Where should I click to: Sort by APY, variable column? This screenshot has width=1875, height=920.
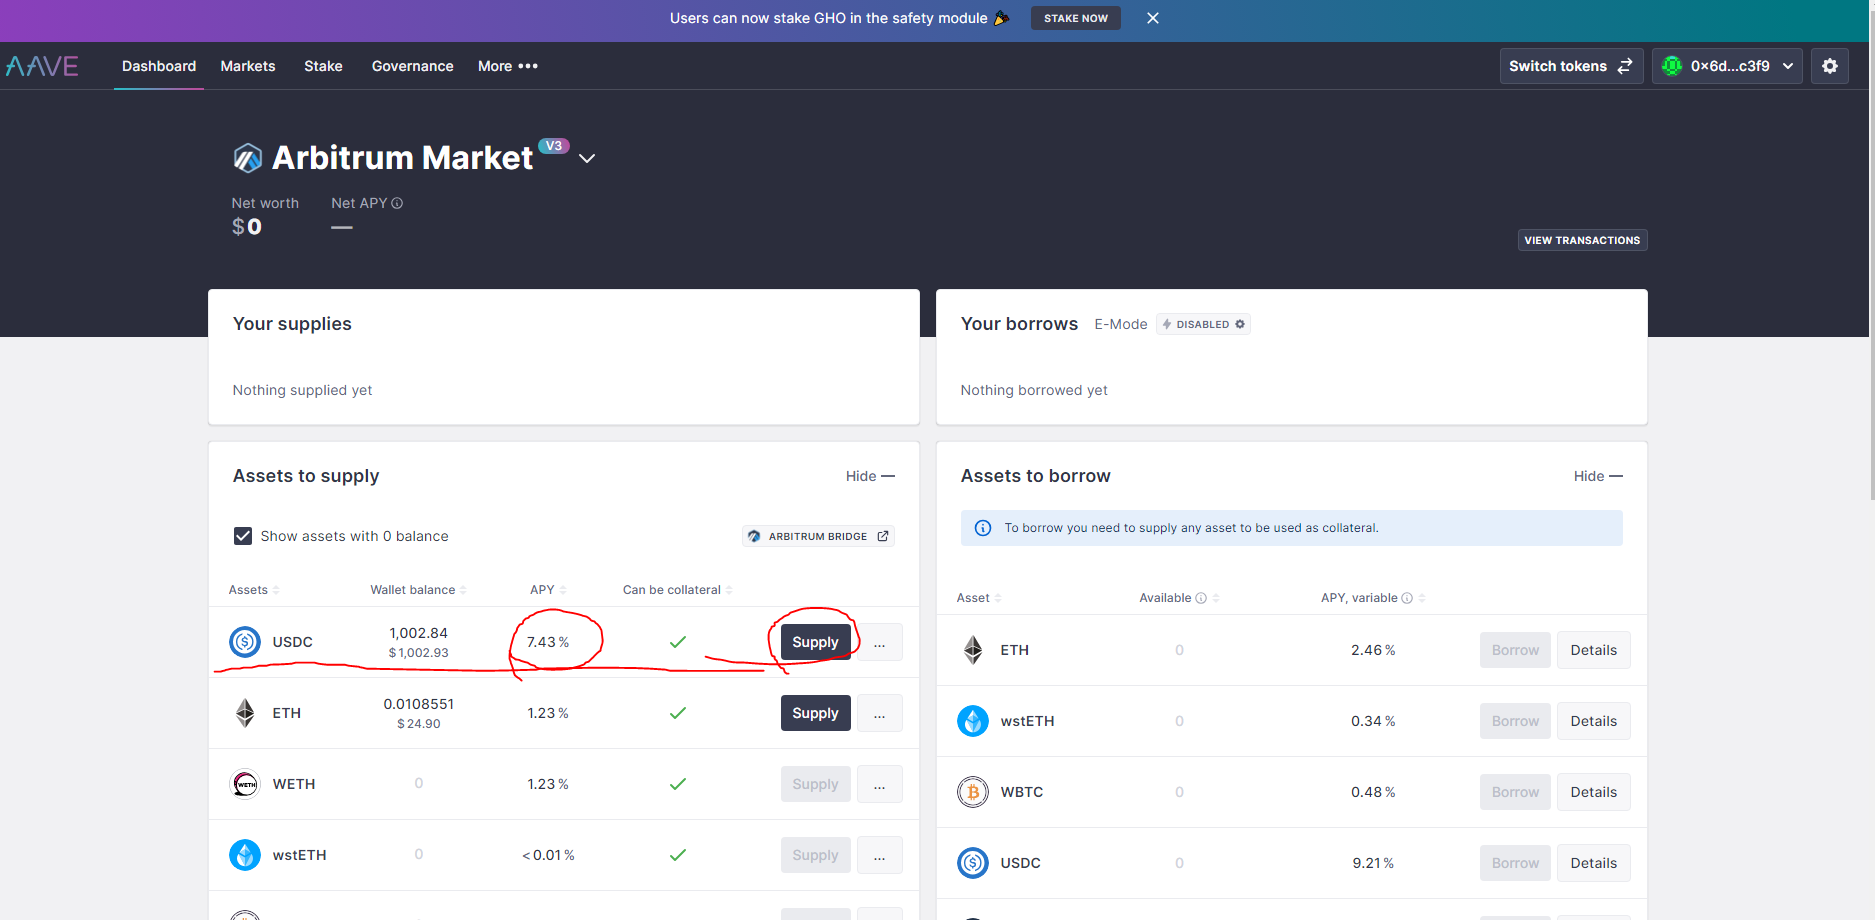click(x=1373, y=598)
